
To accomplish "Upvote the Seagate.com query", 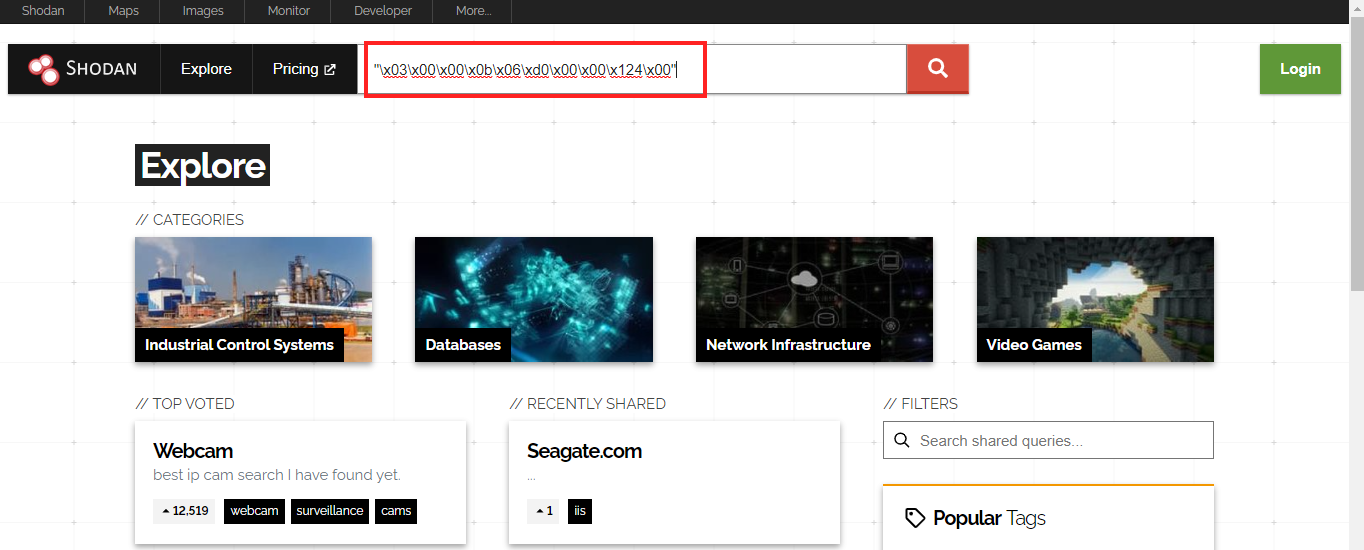I will click(543, 511).
